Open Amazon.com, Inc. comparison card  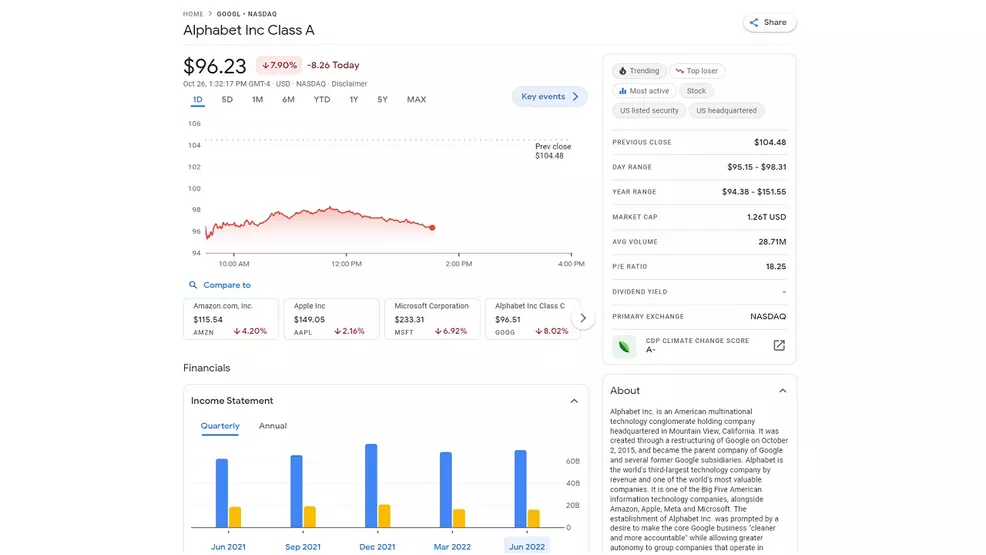(231, 318)
